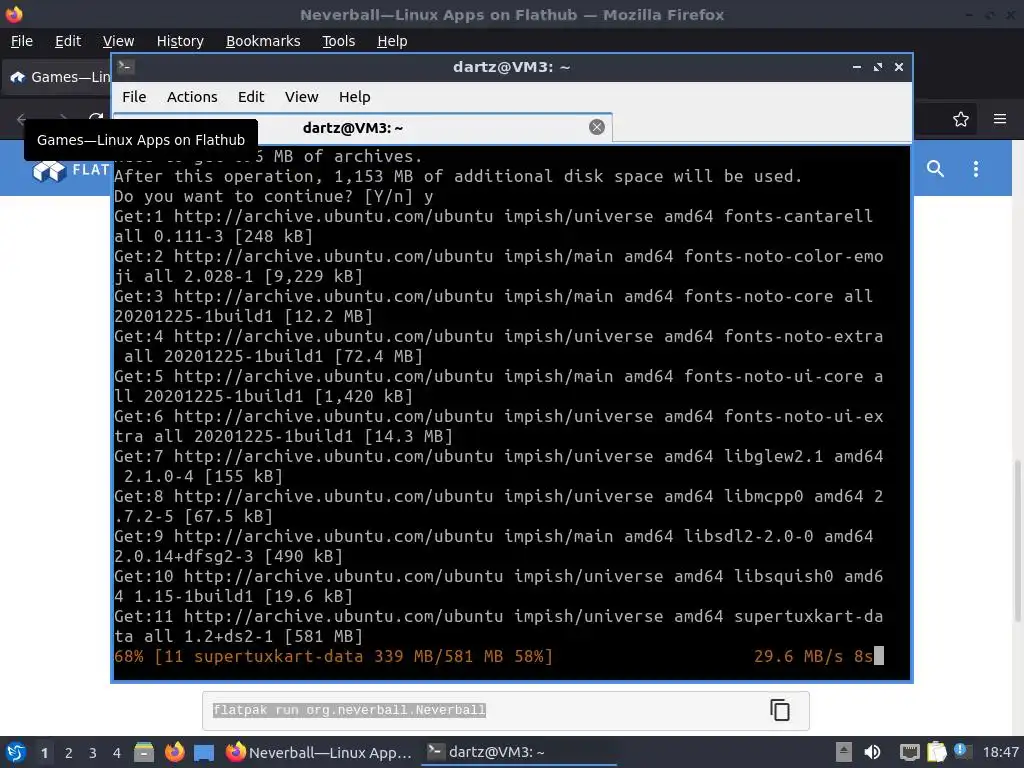The image size is (1024, 768).
Task: Open Firefox Tools menu
Action: 338,41
